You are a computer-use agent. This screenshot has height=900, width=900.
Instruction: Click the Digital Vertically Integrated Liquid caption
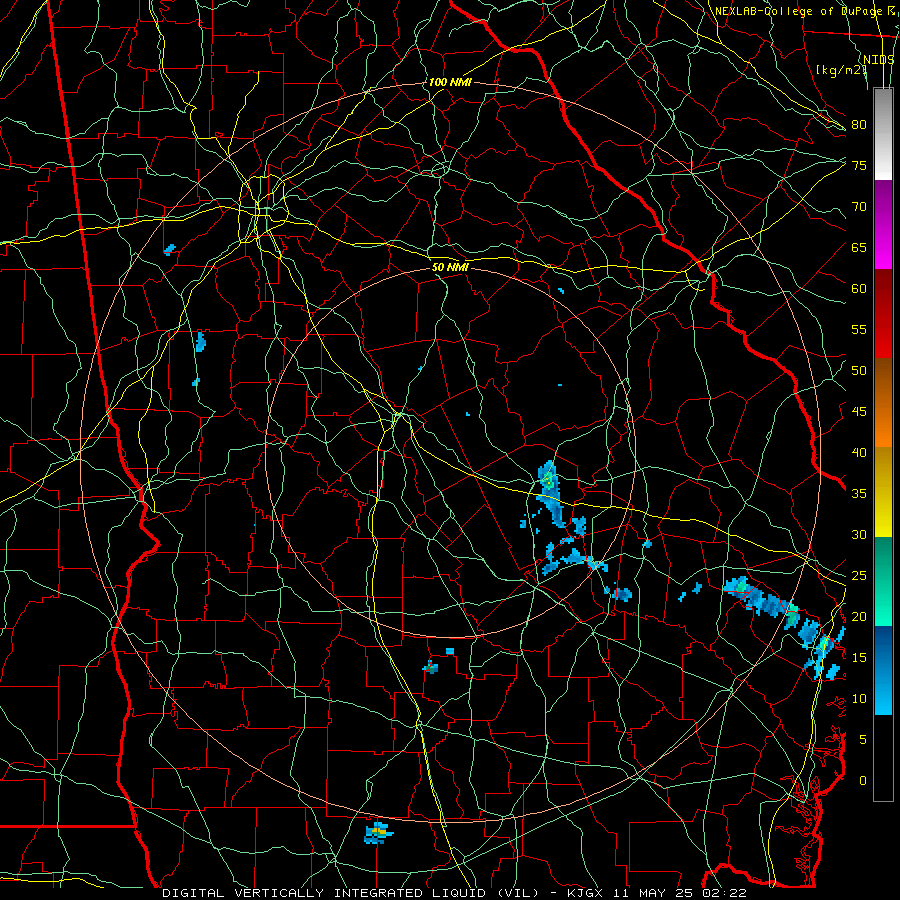point(351,893)
